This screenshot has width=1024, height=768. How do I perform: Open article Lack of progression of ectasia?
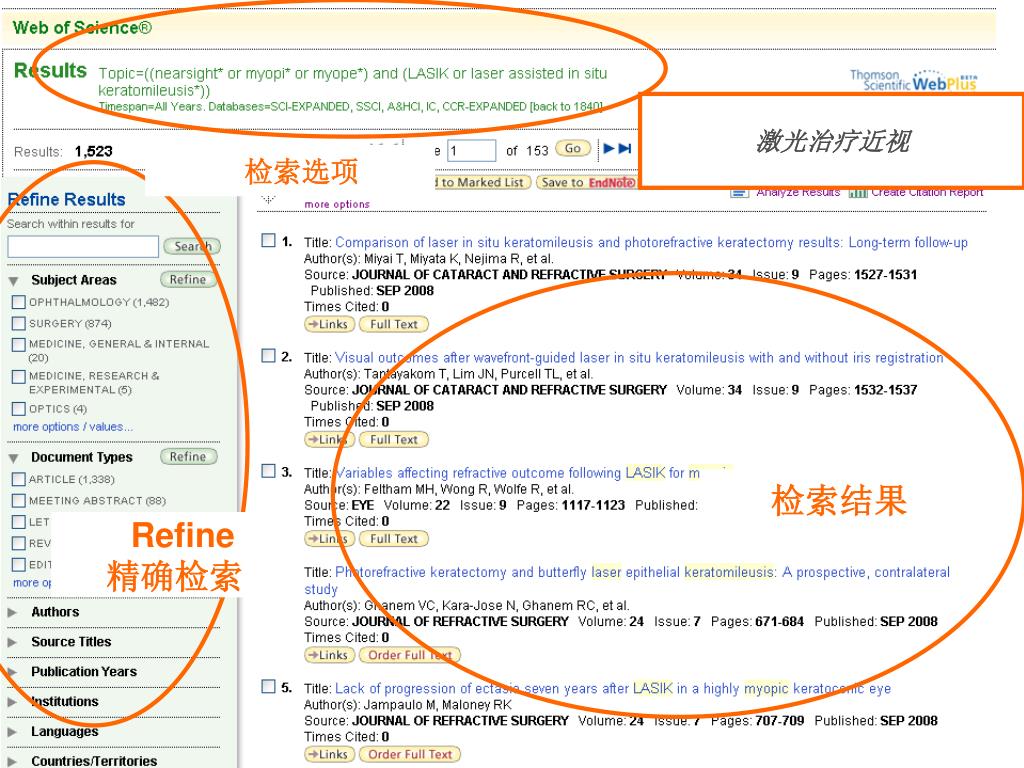[x=613, y=688]
